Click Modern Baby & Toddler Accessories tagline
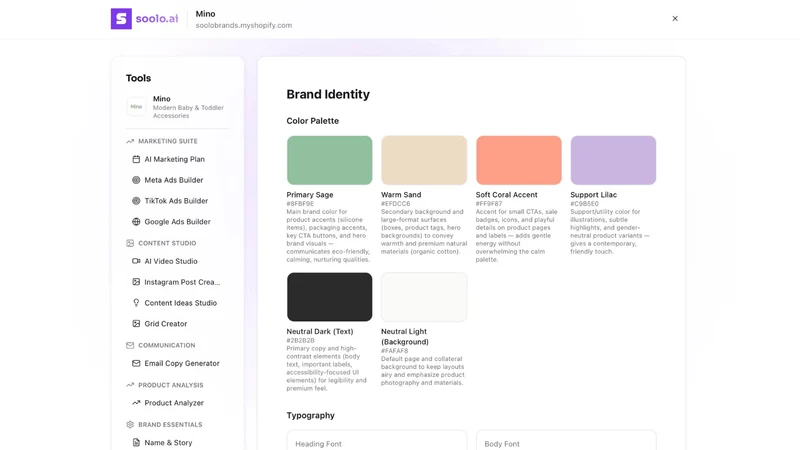This screenshot has height=450, width=800. [188, 112]
